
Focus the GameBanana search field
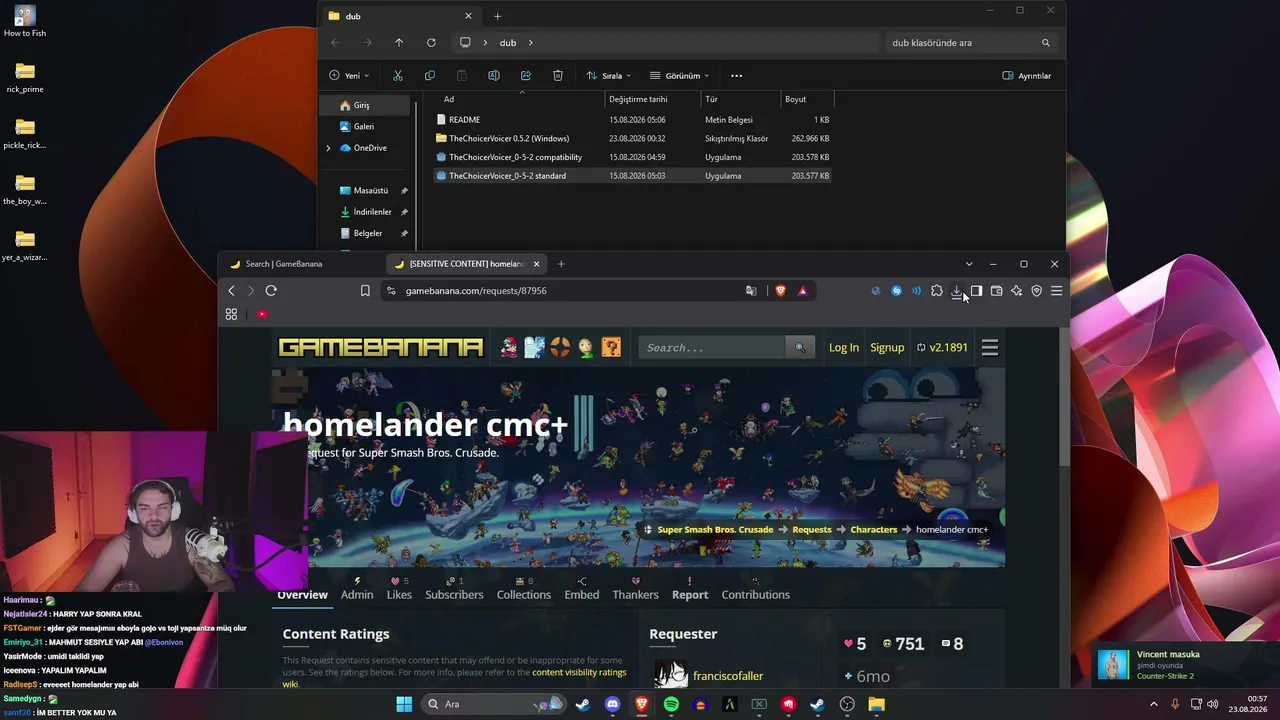click(712, 348)
